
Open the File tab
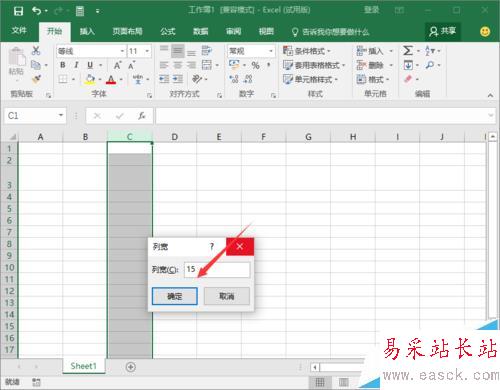[19, 31]
